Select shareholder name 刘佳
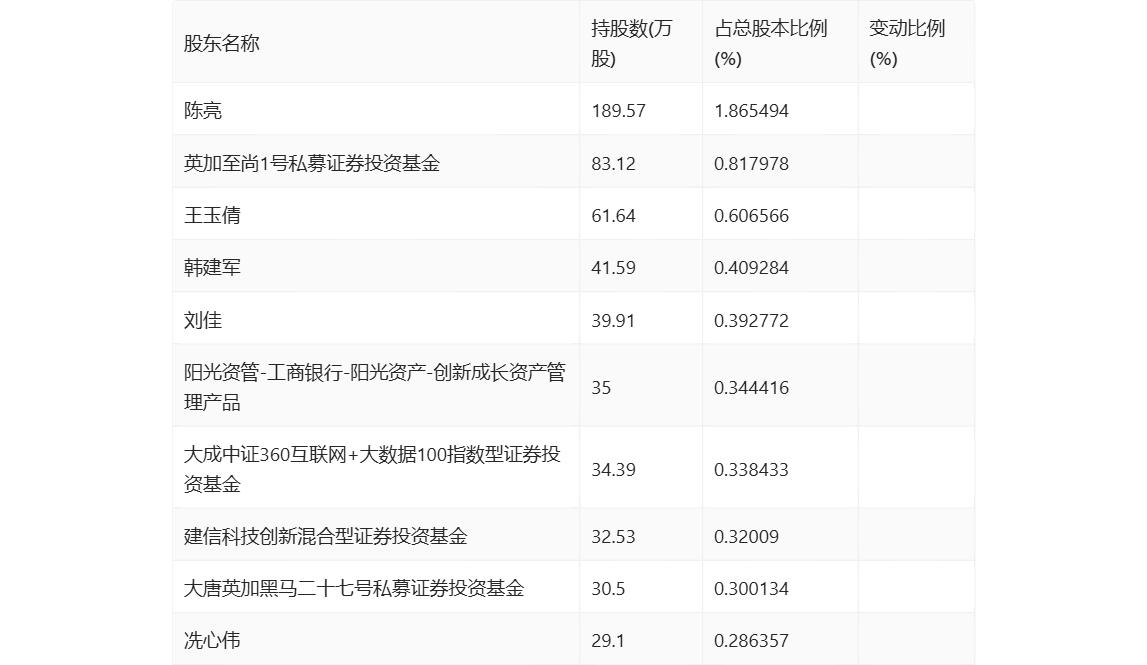 point(203,320)
